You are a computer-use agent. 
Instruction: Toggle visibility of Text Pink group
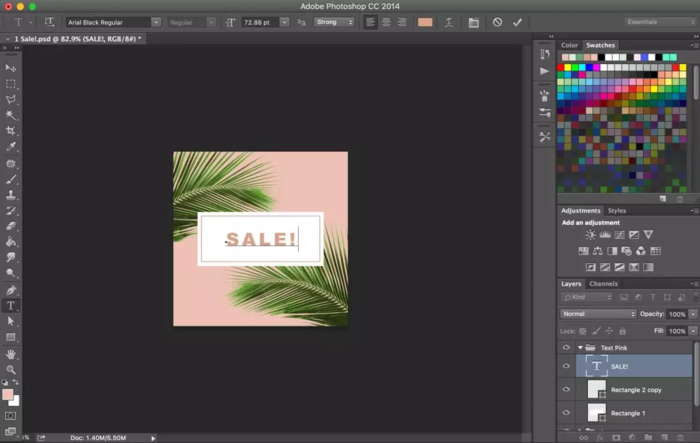point(566,347)
